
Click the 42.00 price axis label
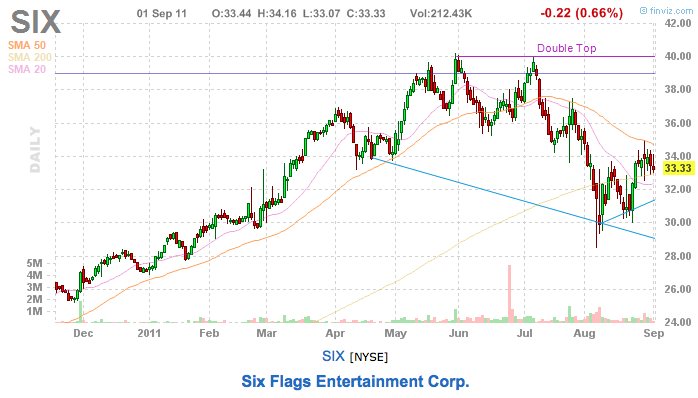(x=678, y=23)
